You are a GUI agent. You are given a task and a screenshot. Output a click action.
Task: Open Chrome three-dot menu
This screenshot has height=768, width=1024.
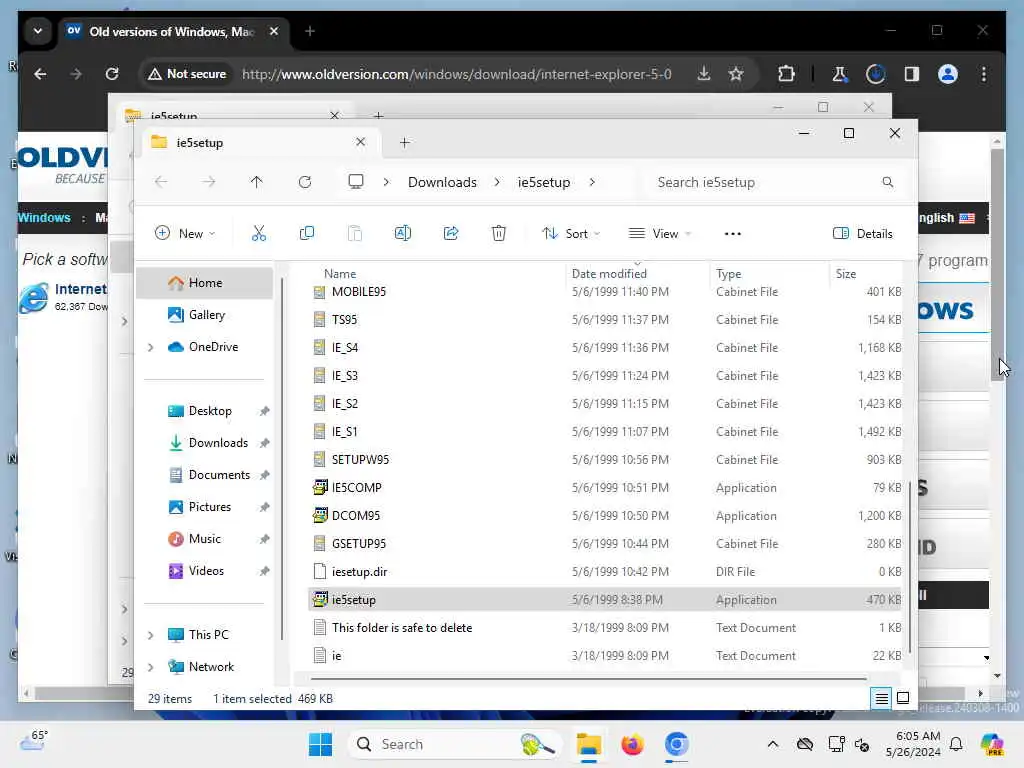pyautogui.click(x=984, y=74)
